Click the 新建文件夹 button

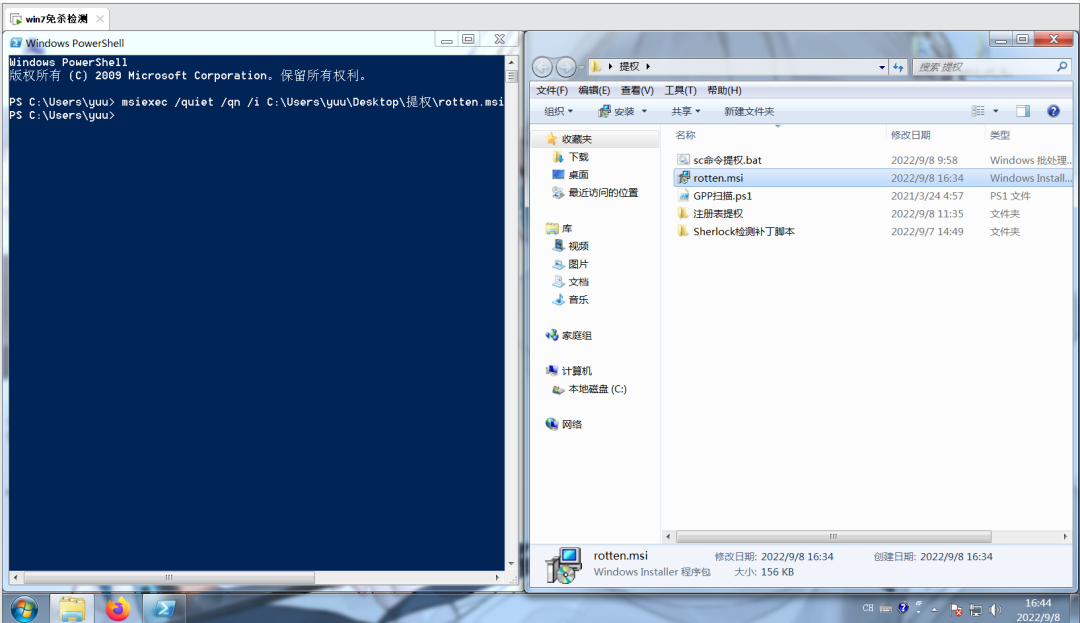[x=749, y=111]
